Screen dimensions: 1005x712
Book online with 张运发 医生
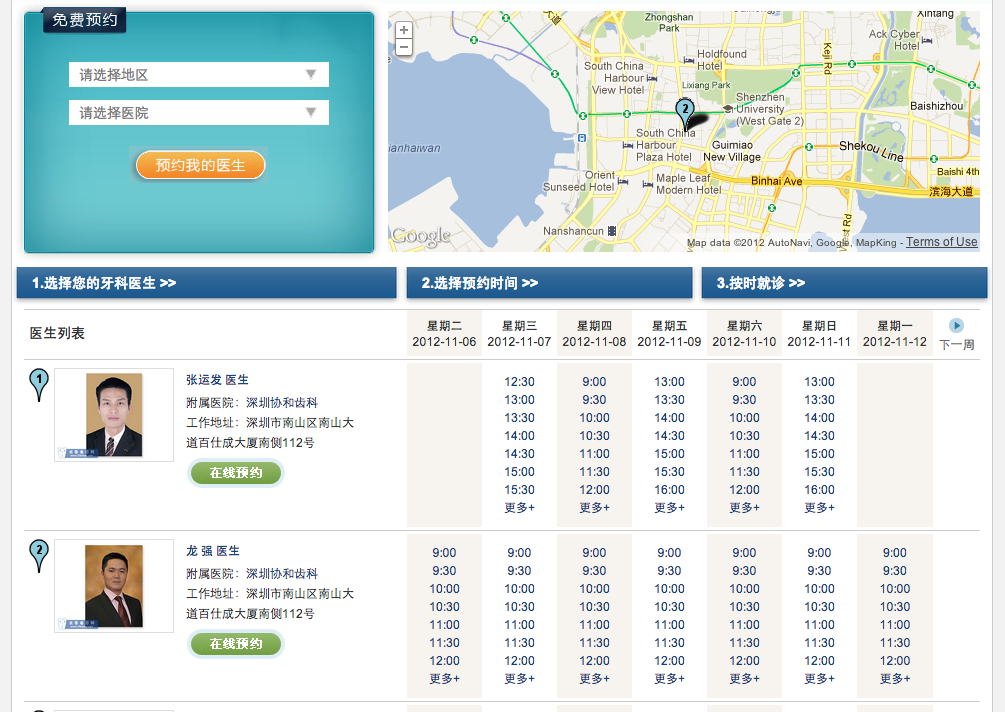coord(236,473)
